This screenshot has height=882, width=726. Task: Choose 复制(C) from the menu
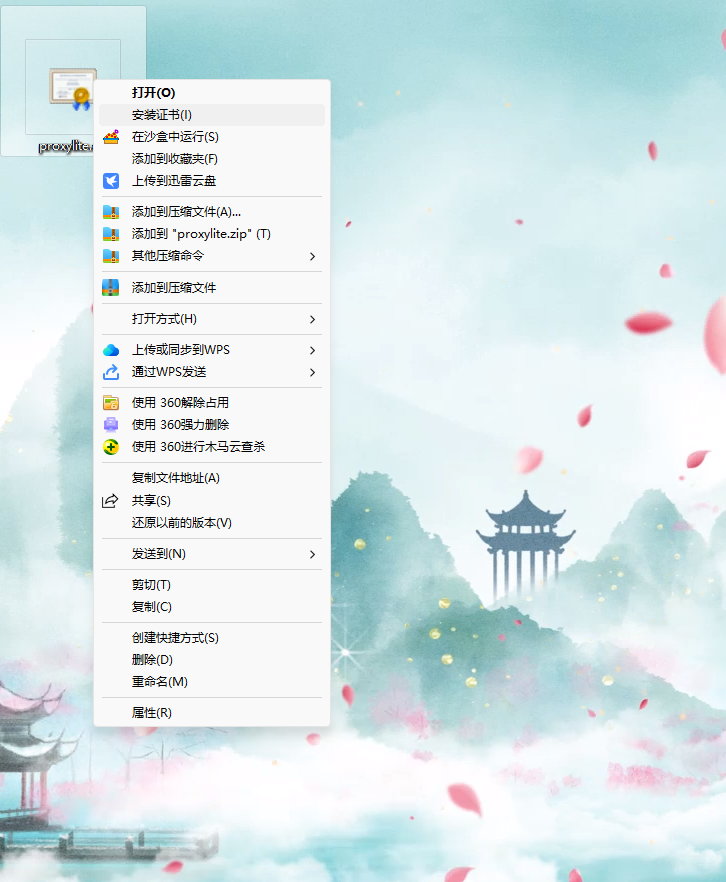pyautogui.click(x=211, y=607)
